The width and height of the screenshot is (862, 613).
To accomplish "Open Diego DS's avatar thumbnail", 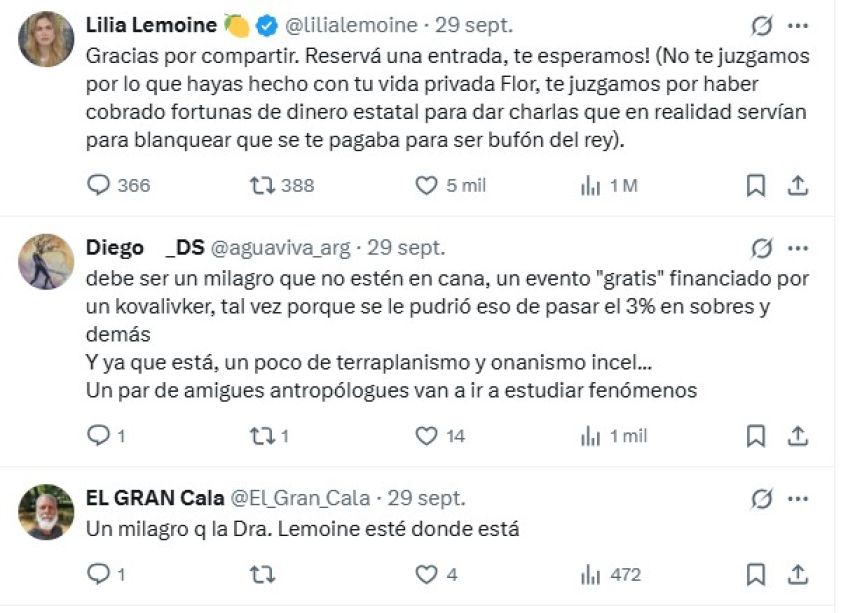I will pyautogui.click(x=46, y=262).
